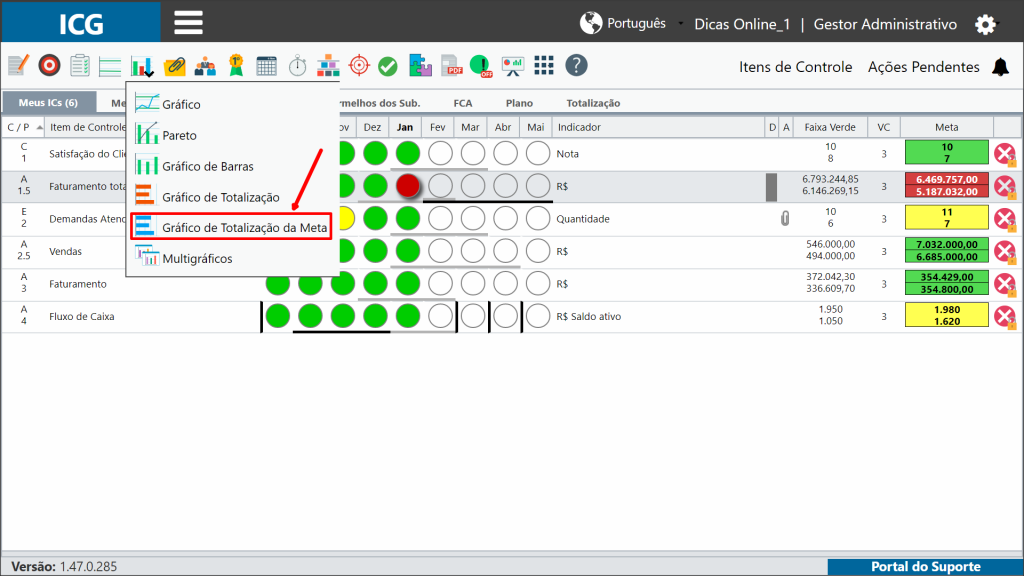Click the empty Fev circle for Satisfação row
Screen dimensions: 1024x576
click(x=440, y=153)
